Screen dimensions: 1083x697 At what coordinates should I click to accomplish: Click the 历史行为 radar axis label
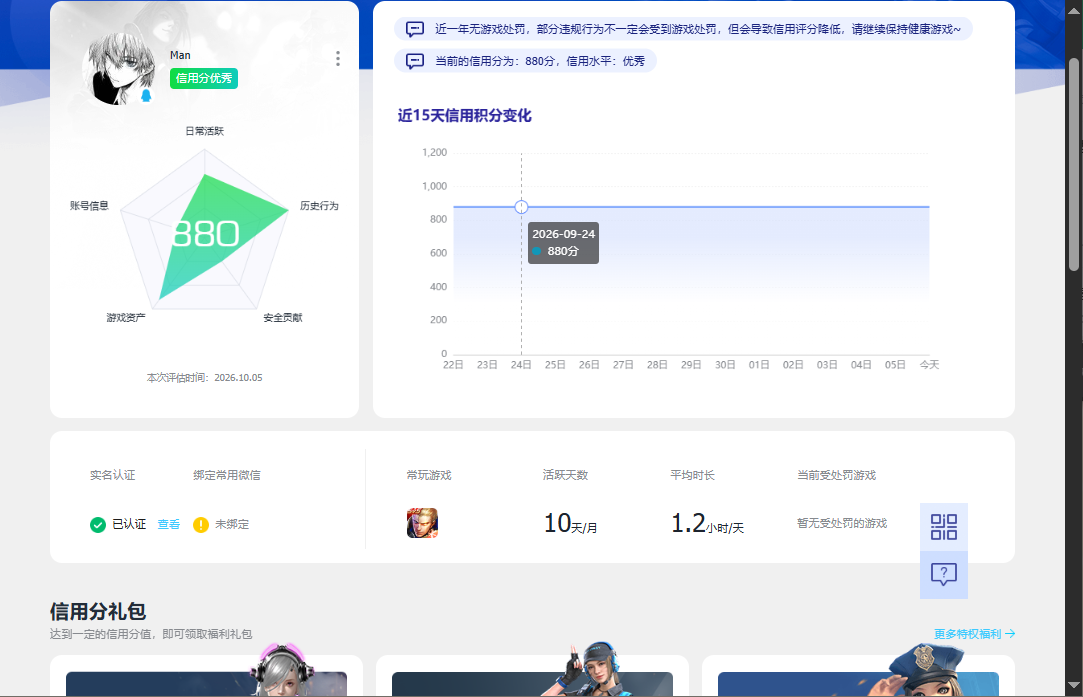(x=319, y=206)
